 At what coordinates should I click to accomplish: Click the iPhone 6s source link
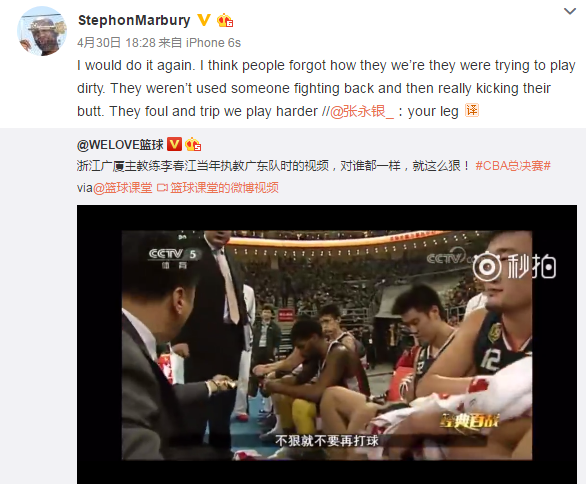213,43
